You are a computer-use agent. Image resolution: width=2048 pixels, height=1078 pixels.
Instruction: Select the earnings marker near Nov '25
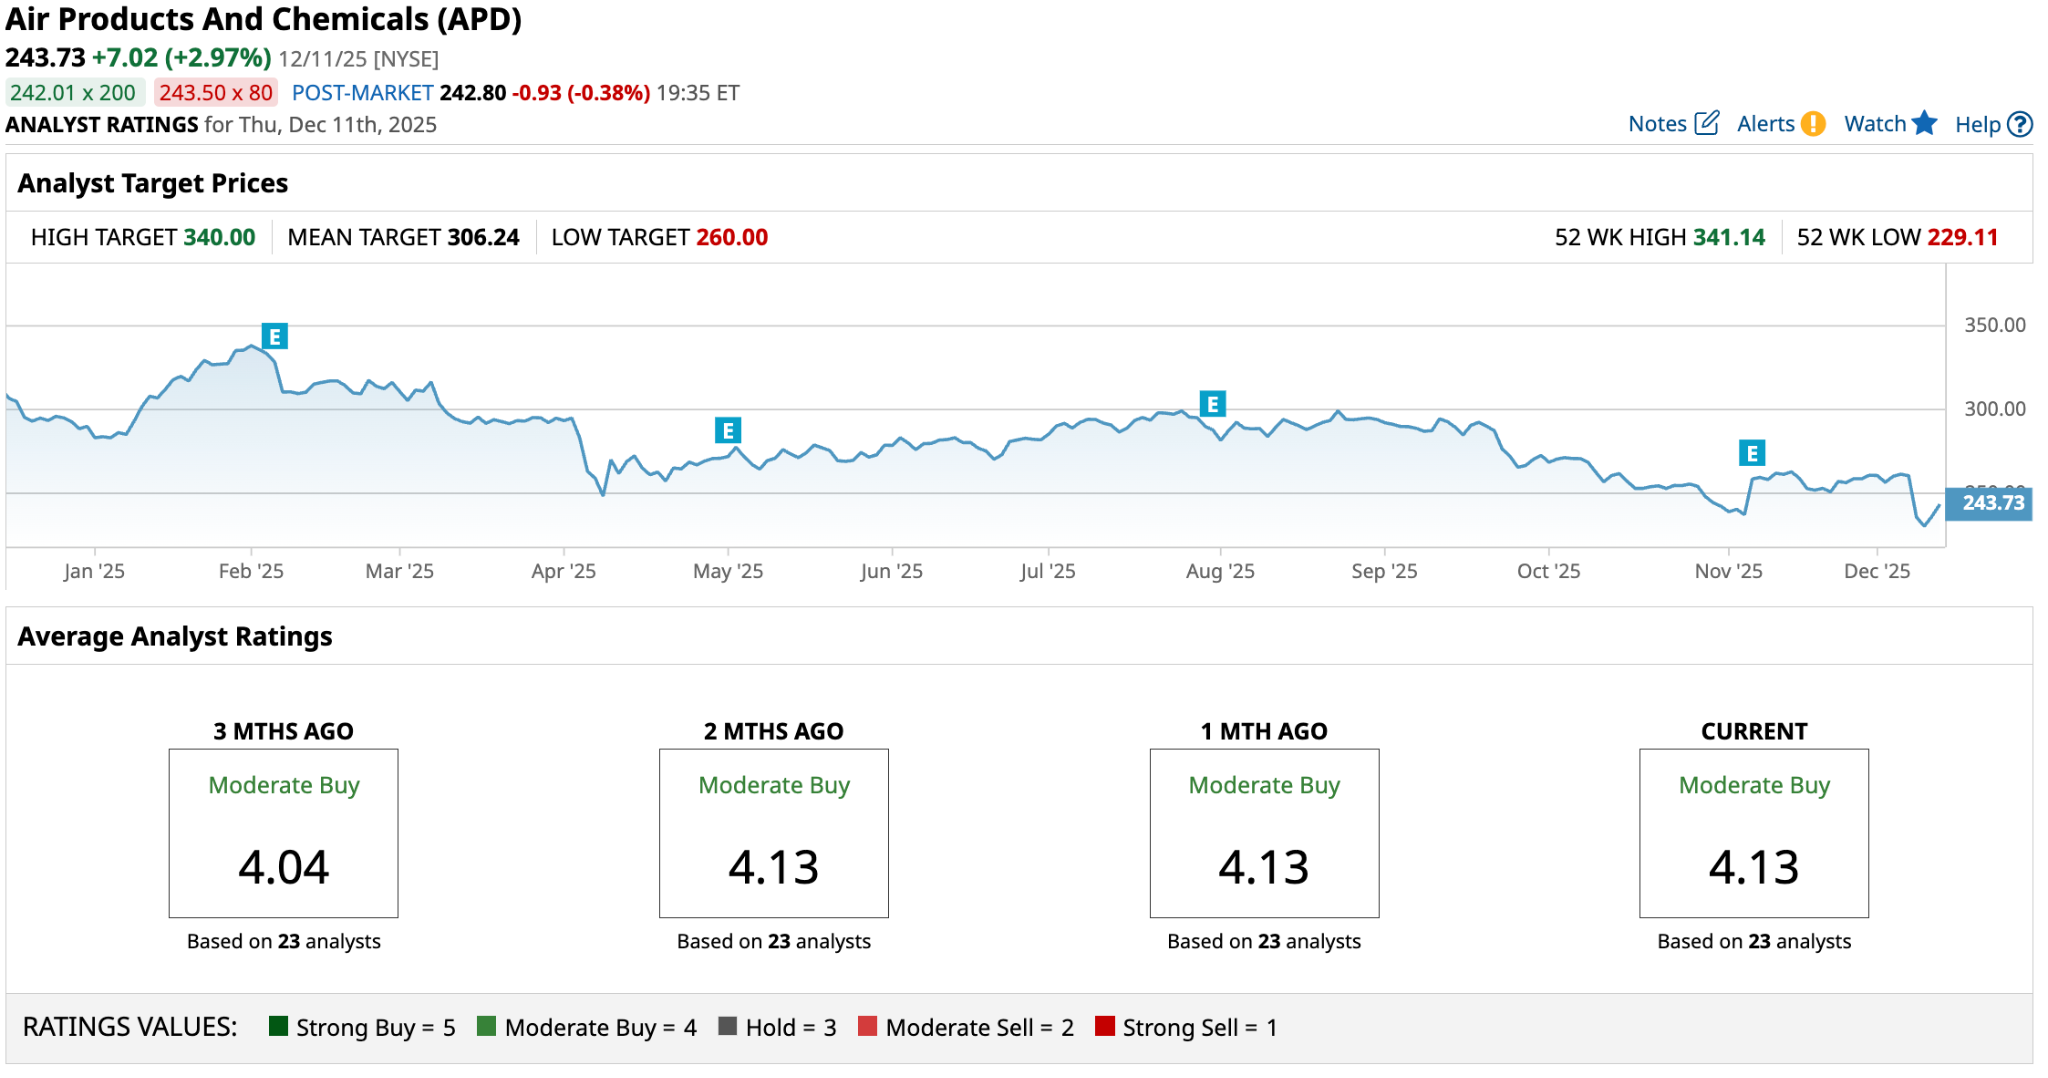click(x=1751, y=453)
